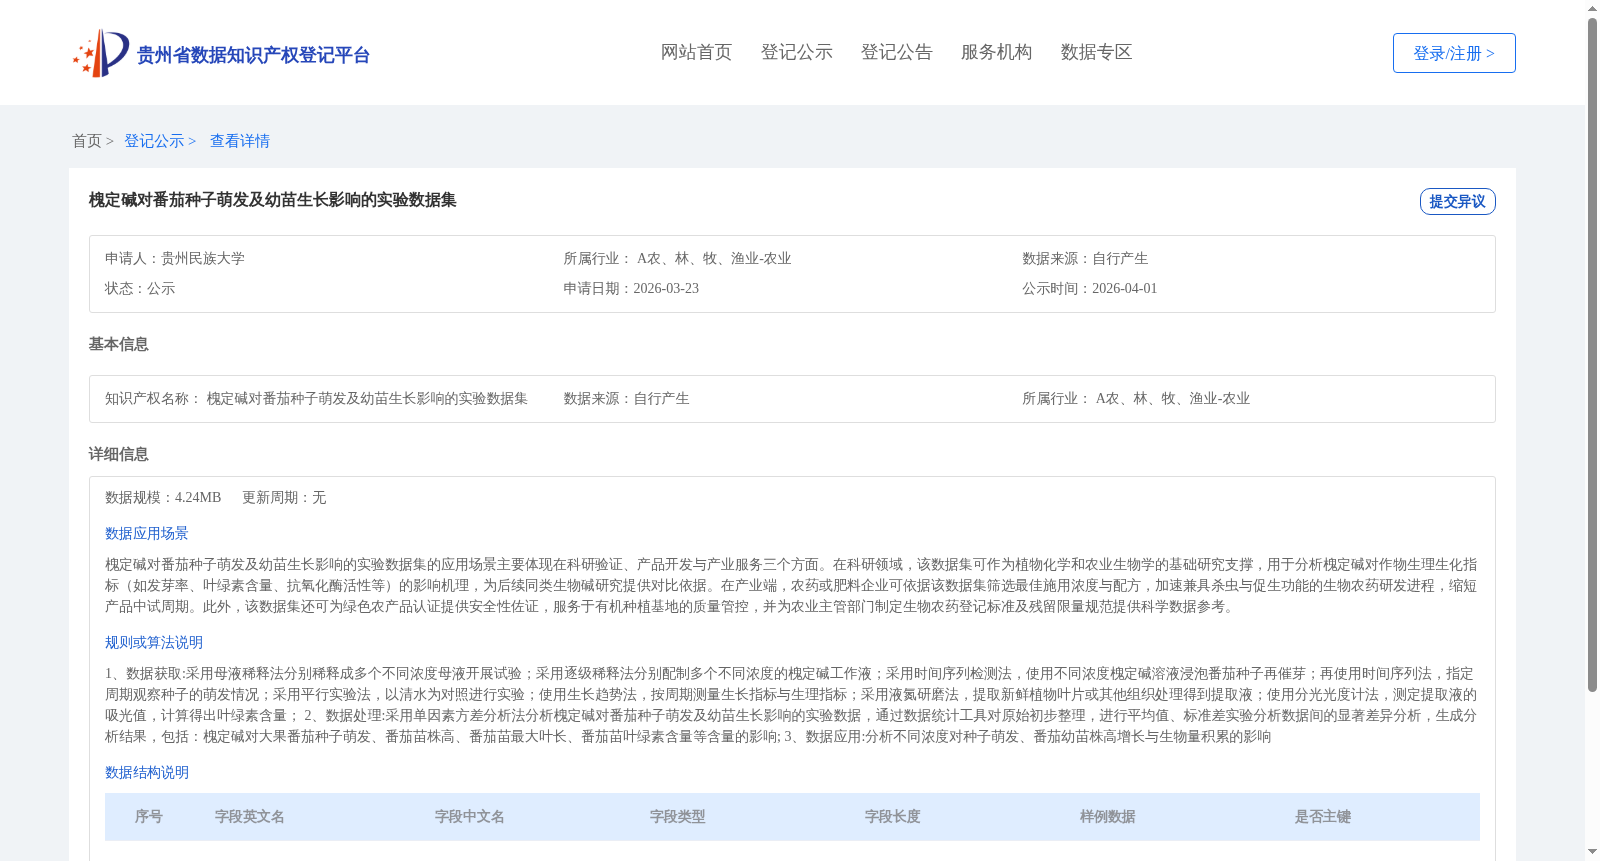1600x861 pixels.
Task: Open 网站首页 in the navigation
Action: point(697,52)
